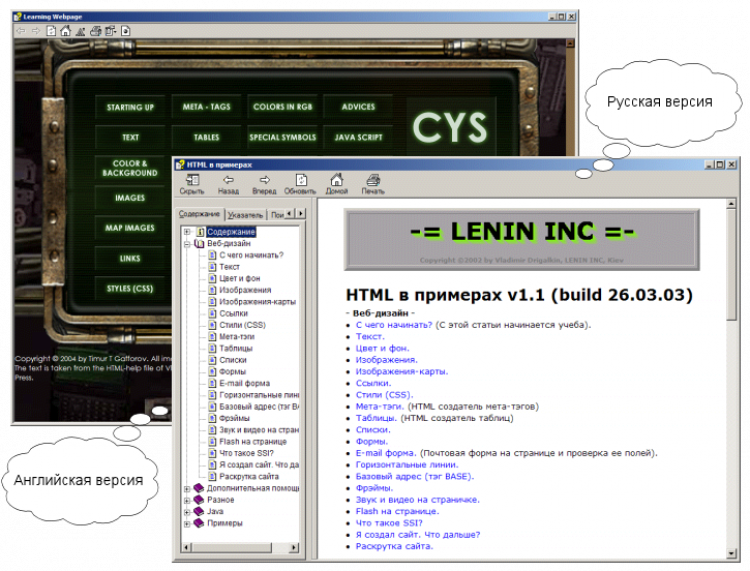
Task: Click the page icon beside Фрэймы tree item
Action: pos(212,418)
